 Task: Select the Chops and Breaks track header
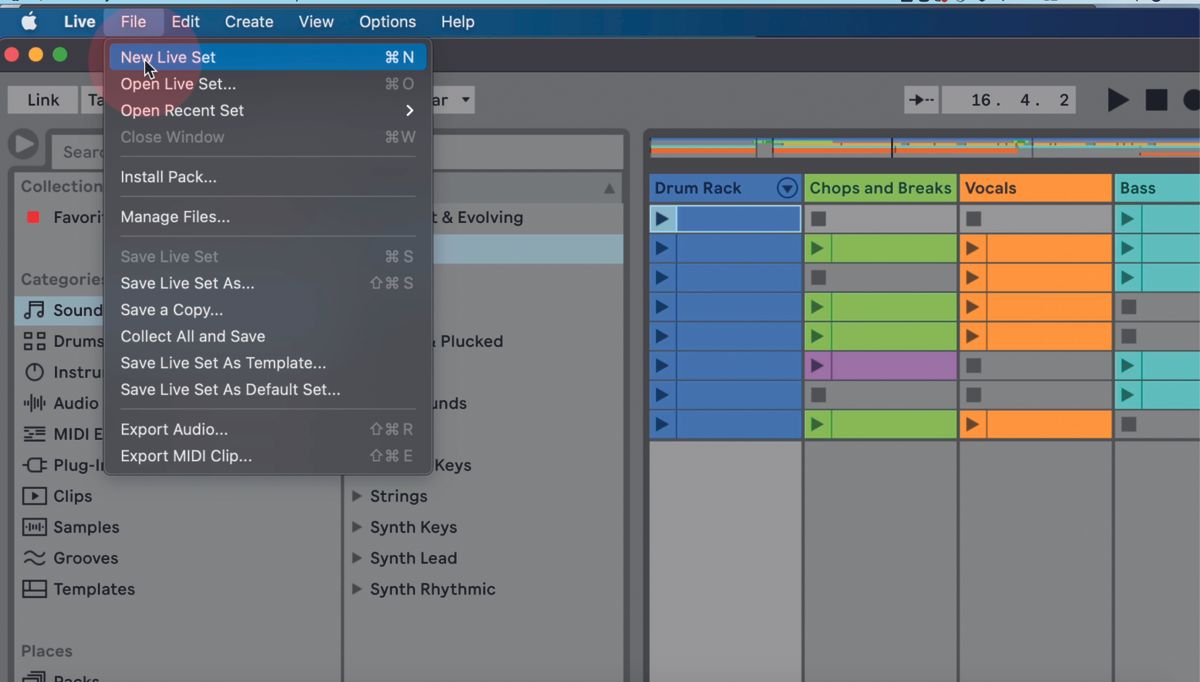click(x=881, y=188)
